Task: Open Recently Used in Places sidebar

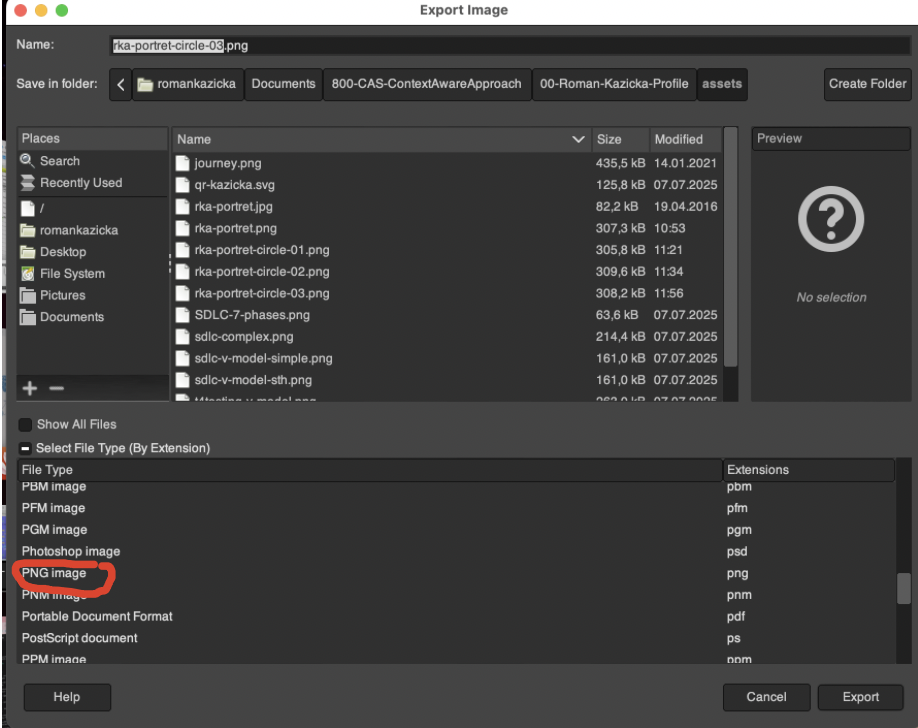Action: coord(80,183)
